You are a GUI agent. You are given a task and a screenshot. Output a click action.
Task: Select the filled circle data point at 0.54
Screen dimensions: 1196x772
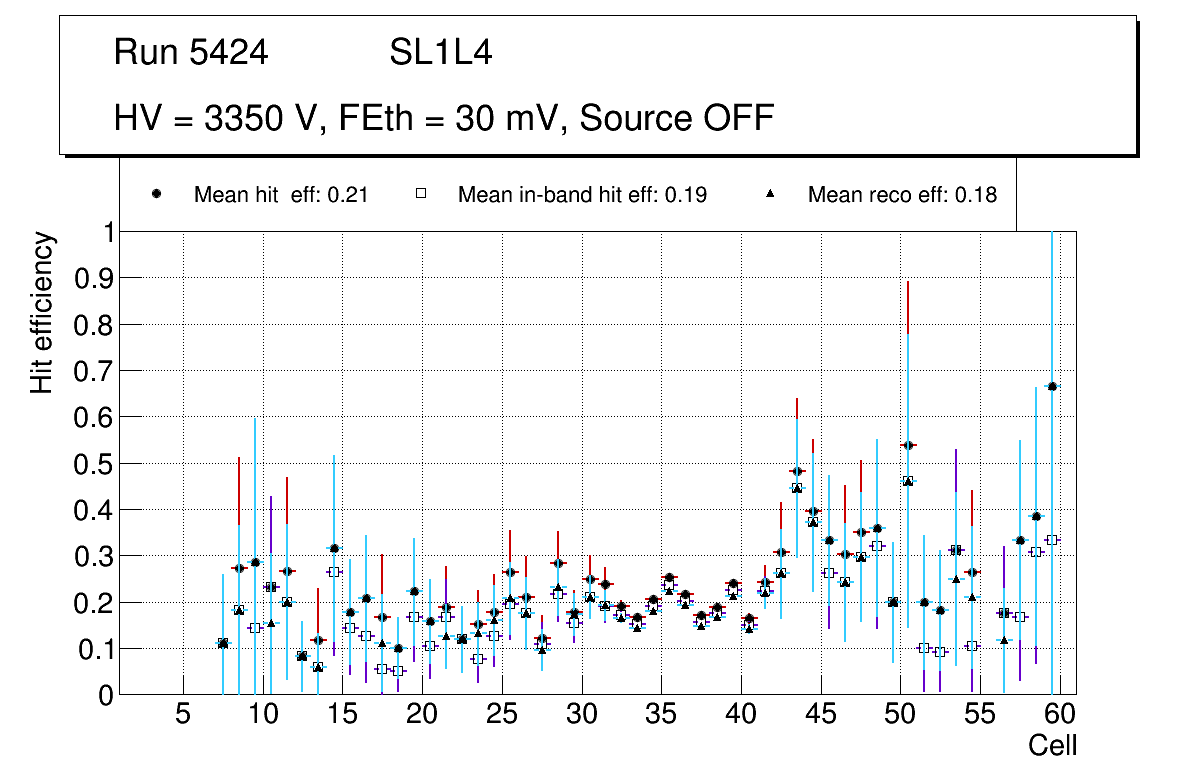pyautogui.click(x=908, y=445)
